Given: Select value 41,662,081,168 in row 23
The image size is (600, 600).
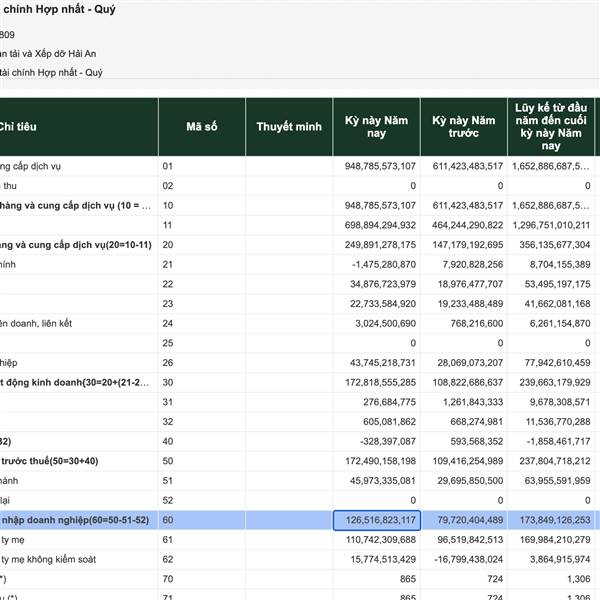Looking at the screenshot, I should [558, 304].
